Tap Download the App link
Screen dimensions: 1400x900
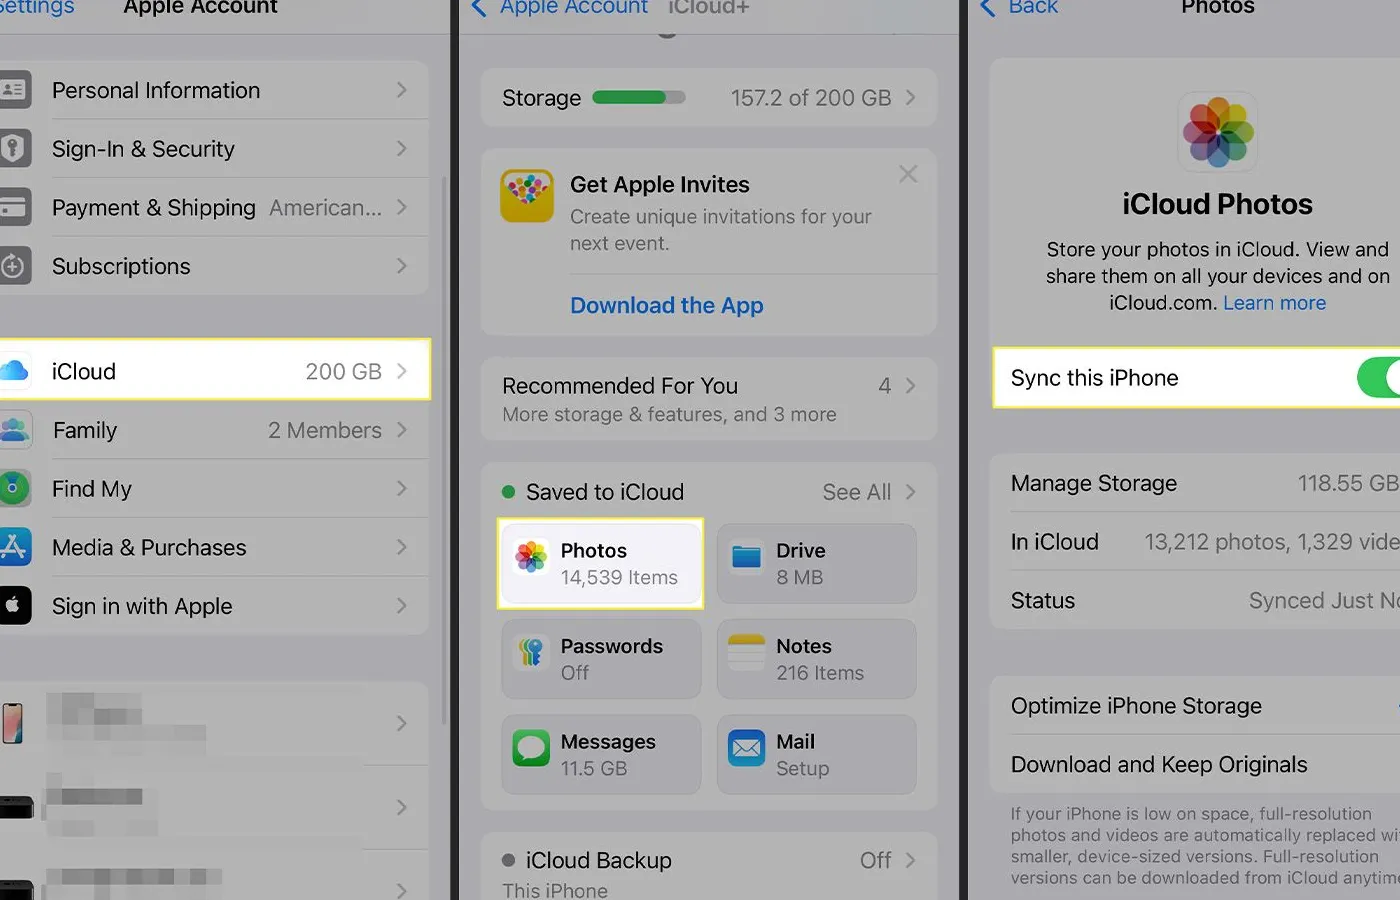pos(667,305)
